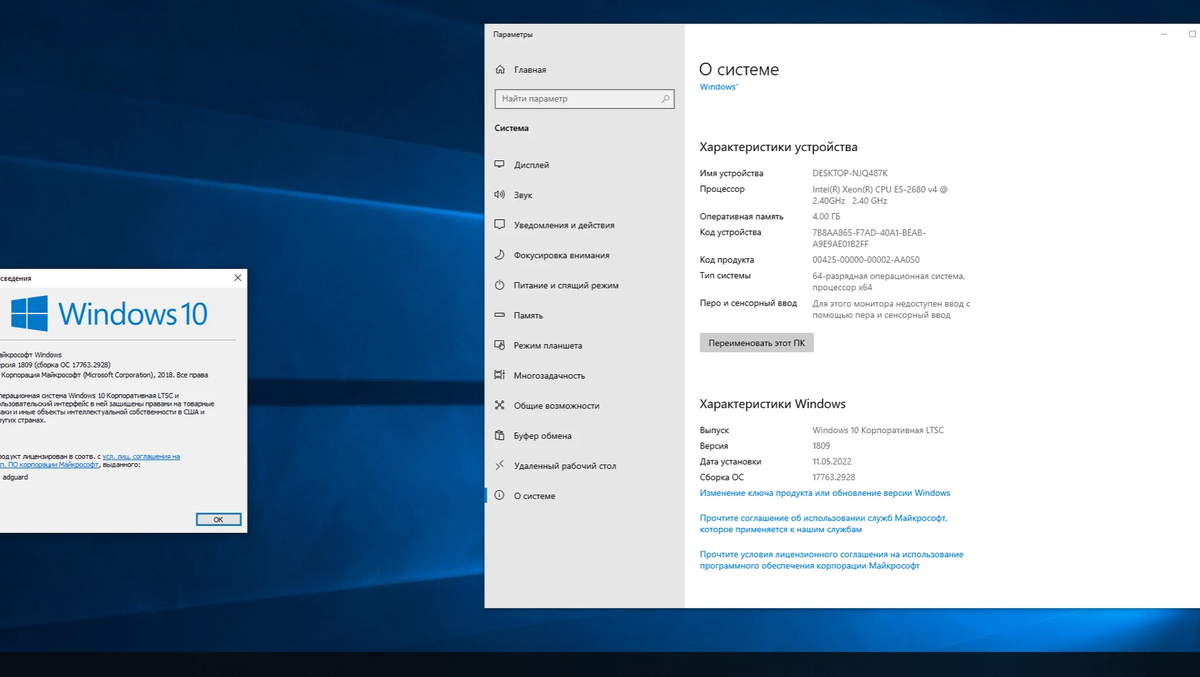
Task: Click the Уведомления и действия icon
Action: coord(500,225)
